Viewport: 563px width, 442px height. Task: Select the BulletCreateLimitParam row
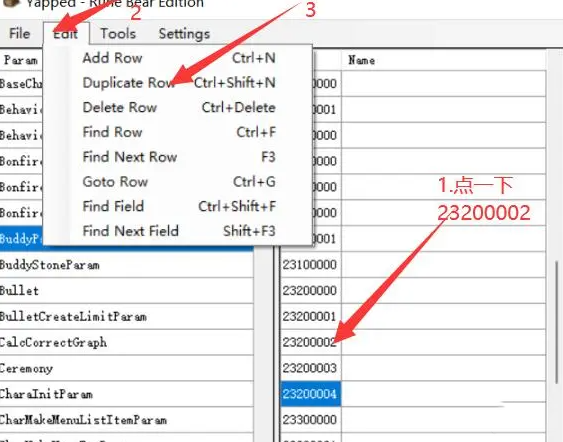126,317
